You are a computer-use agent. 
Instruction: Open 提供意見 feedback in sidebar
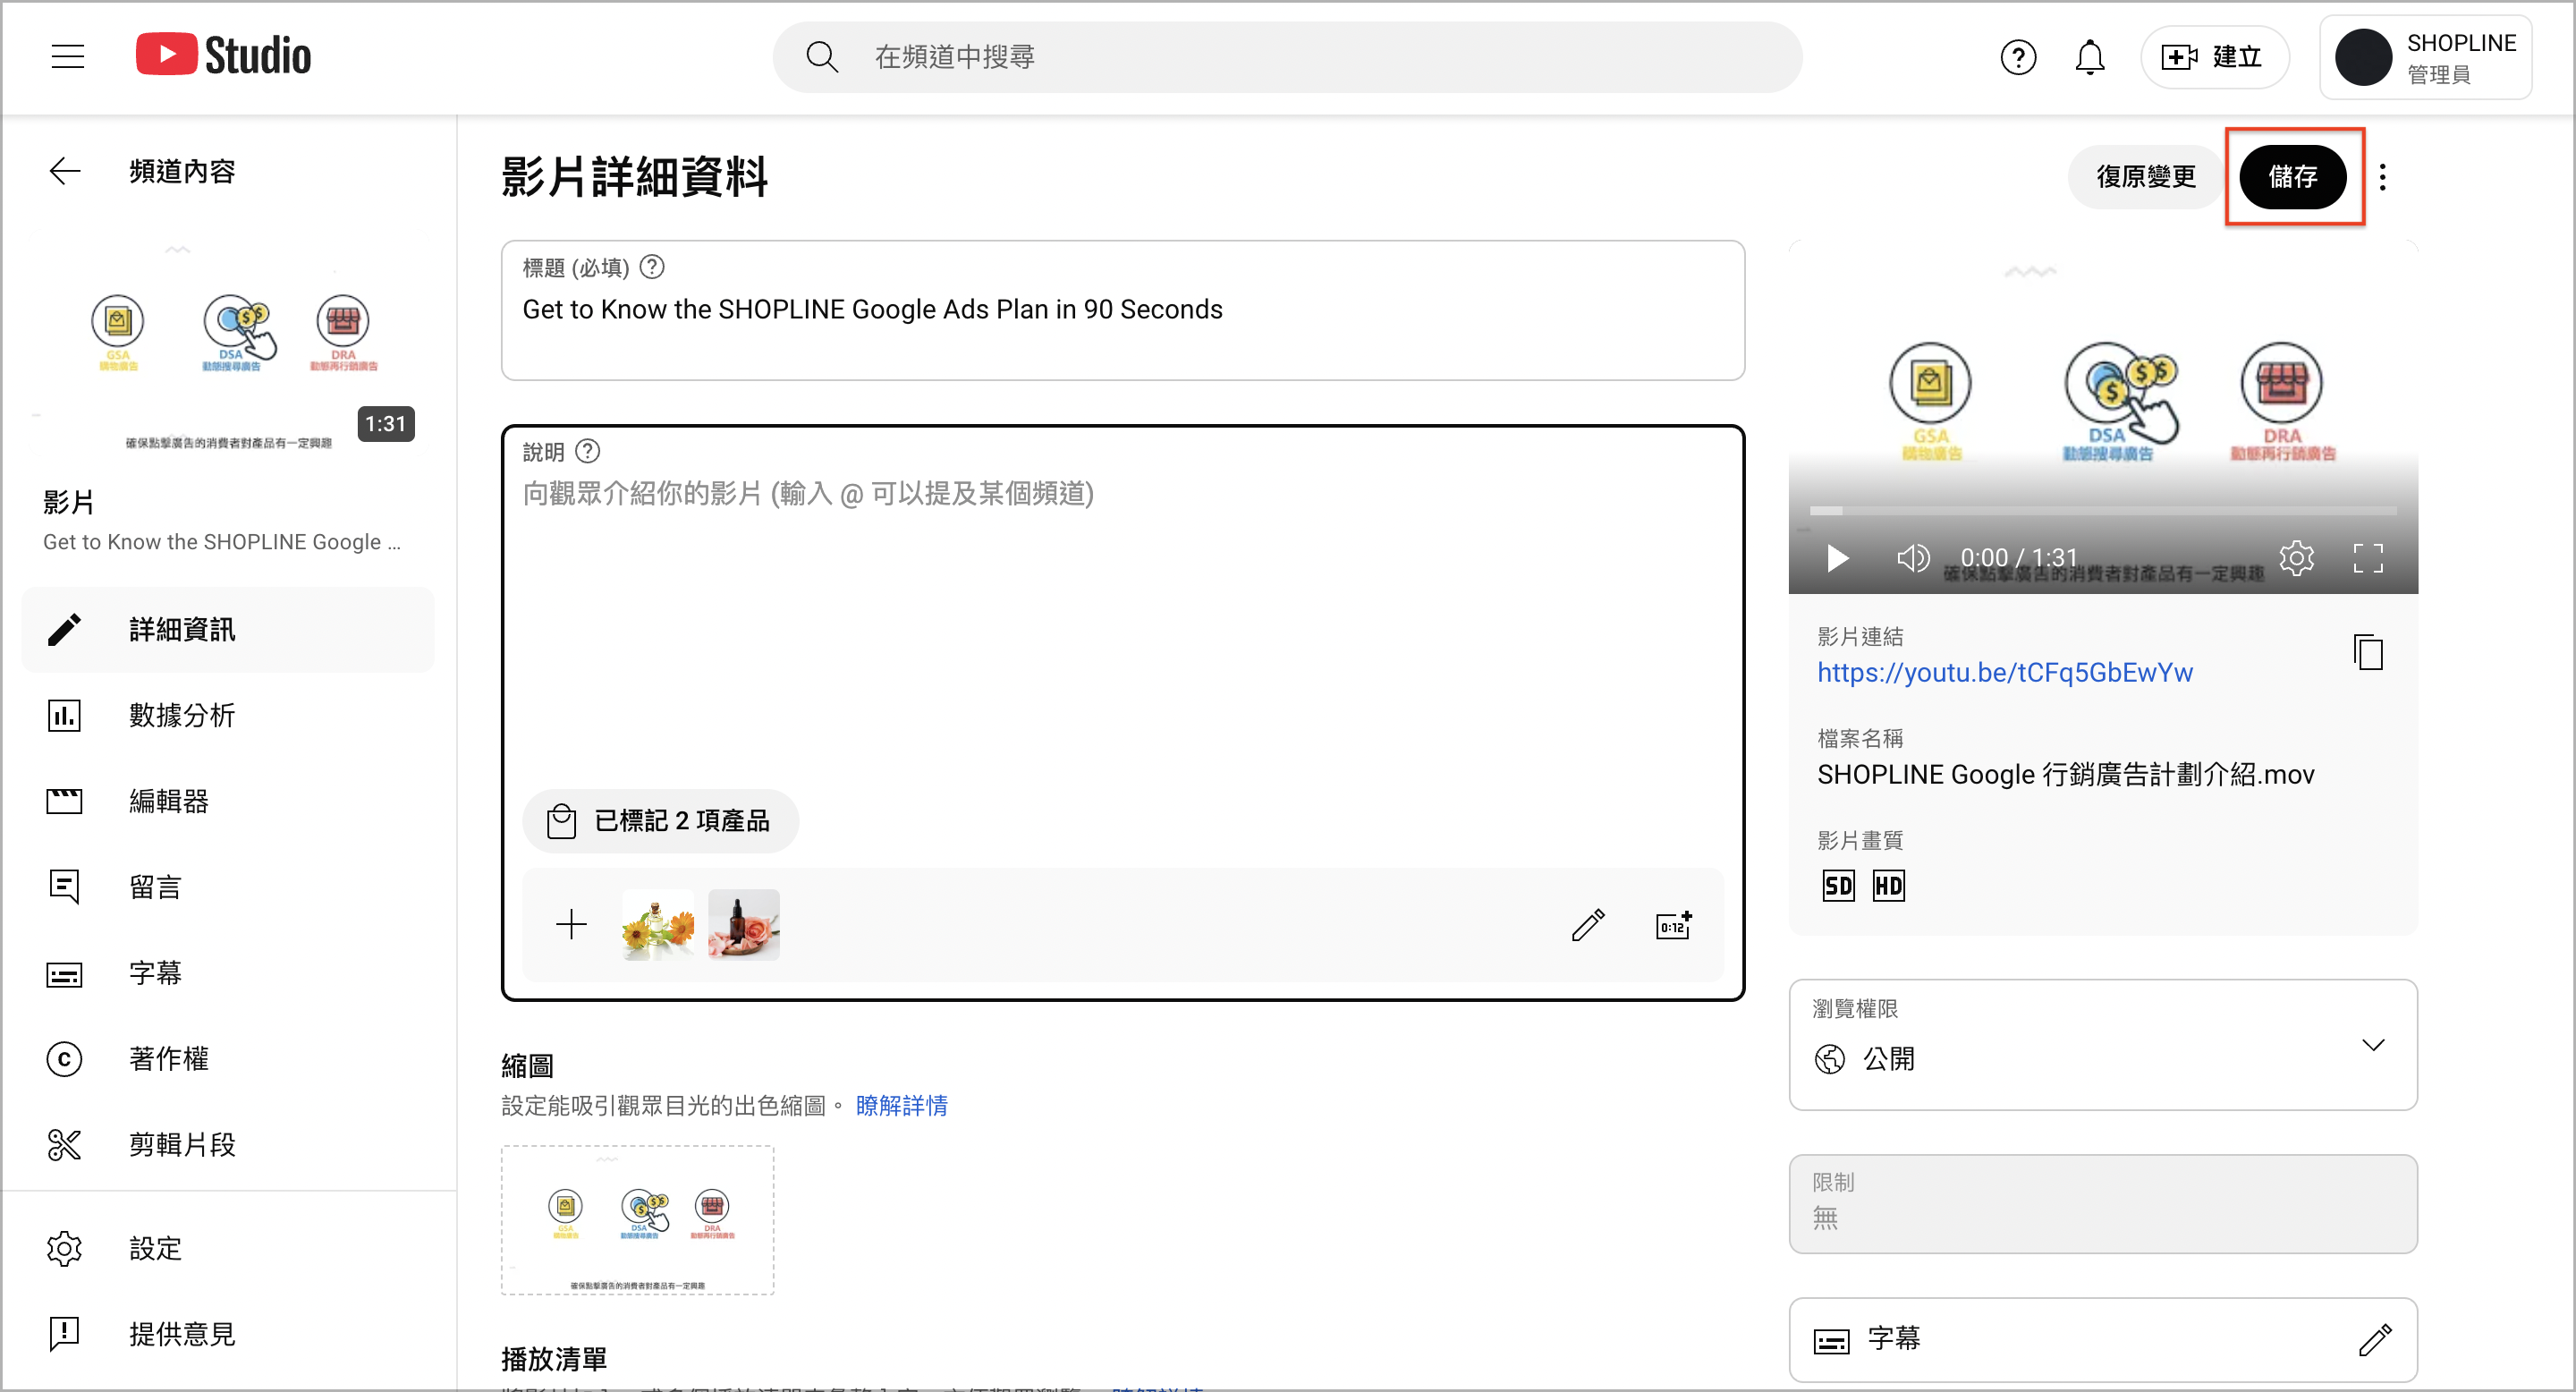[228, 1334]
